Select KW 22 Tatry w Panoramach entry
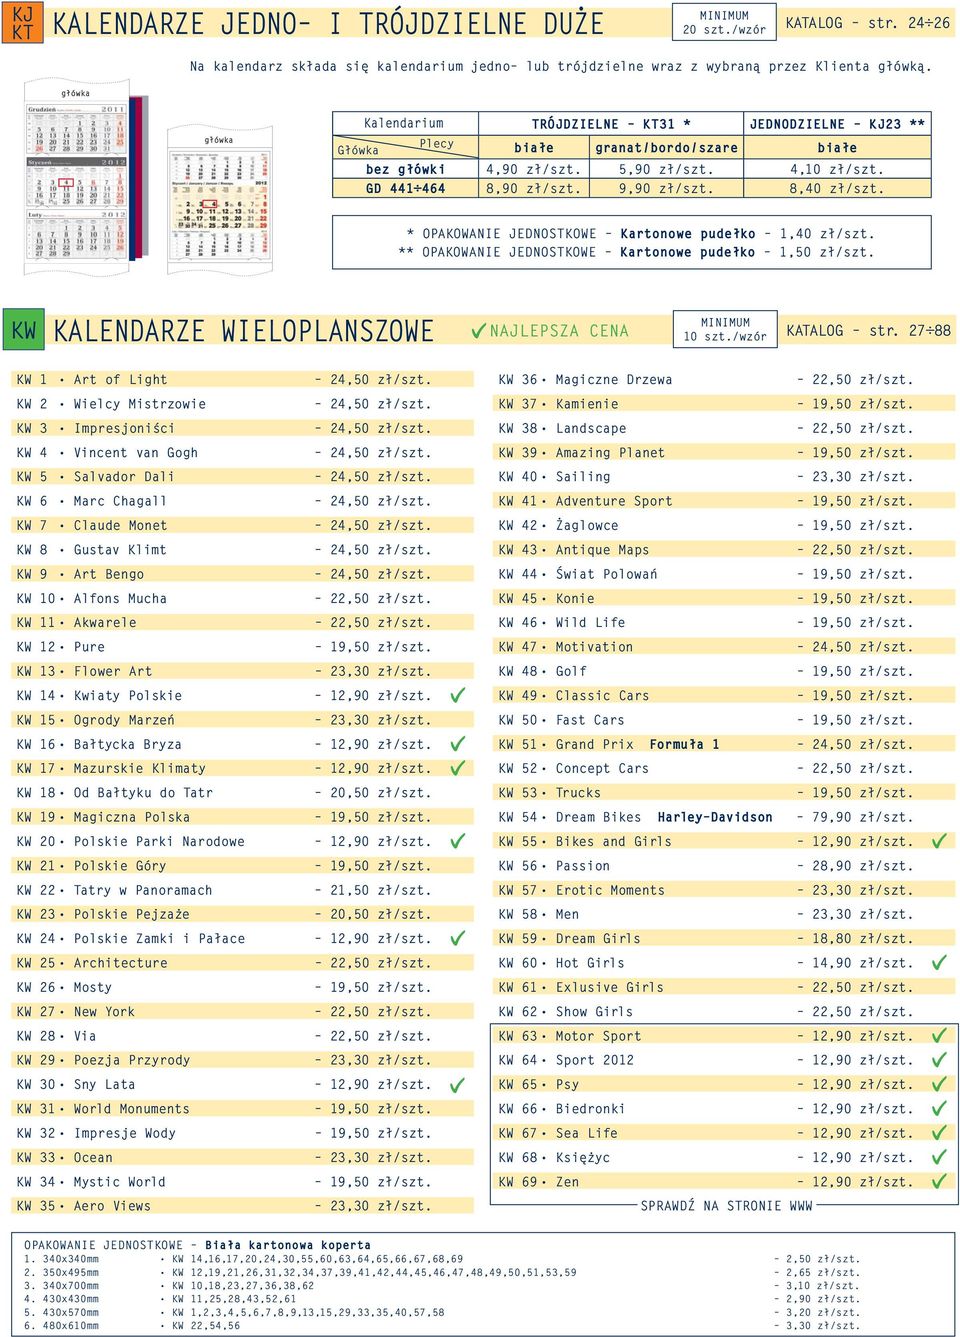The width and height of the screenshot is (960, 1337). point(243,890)
